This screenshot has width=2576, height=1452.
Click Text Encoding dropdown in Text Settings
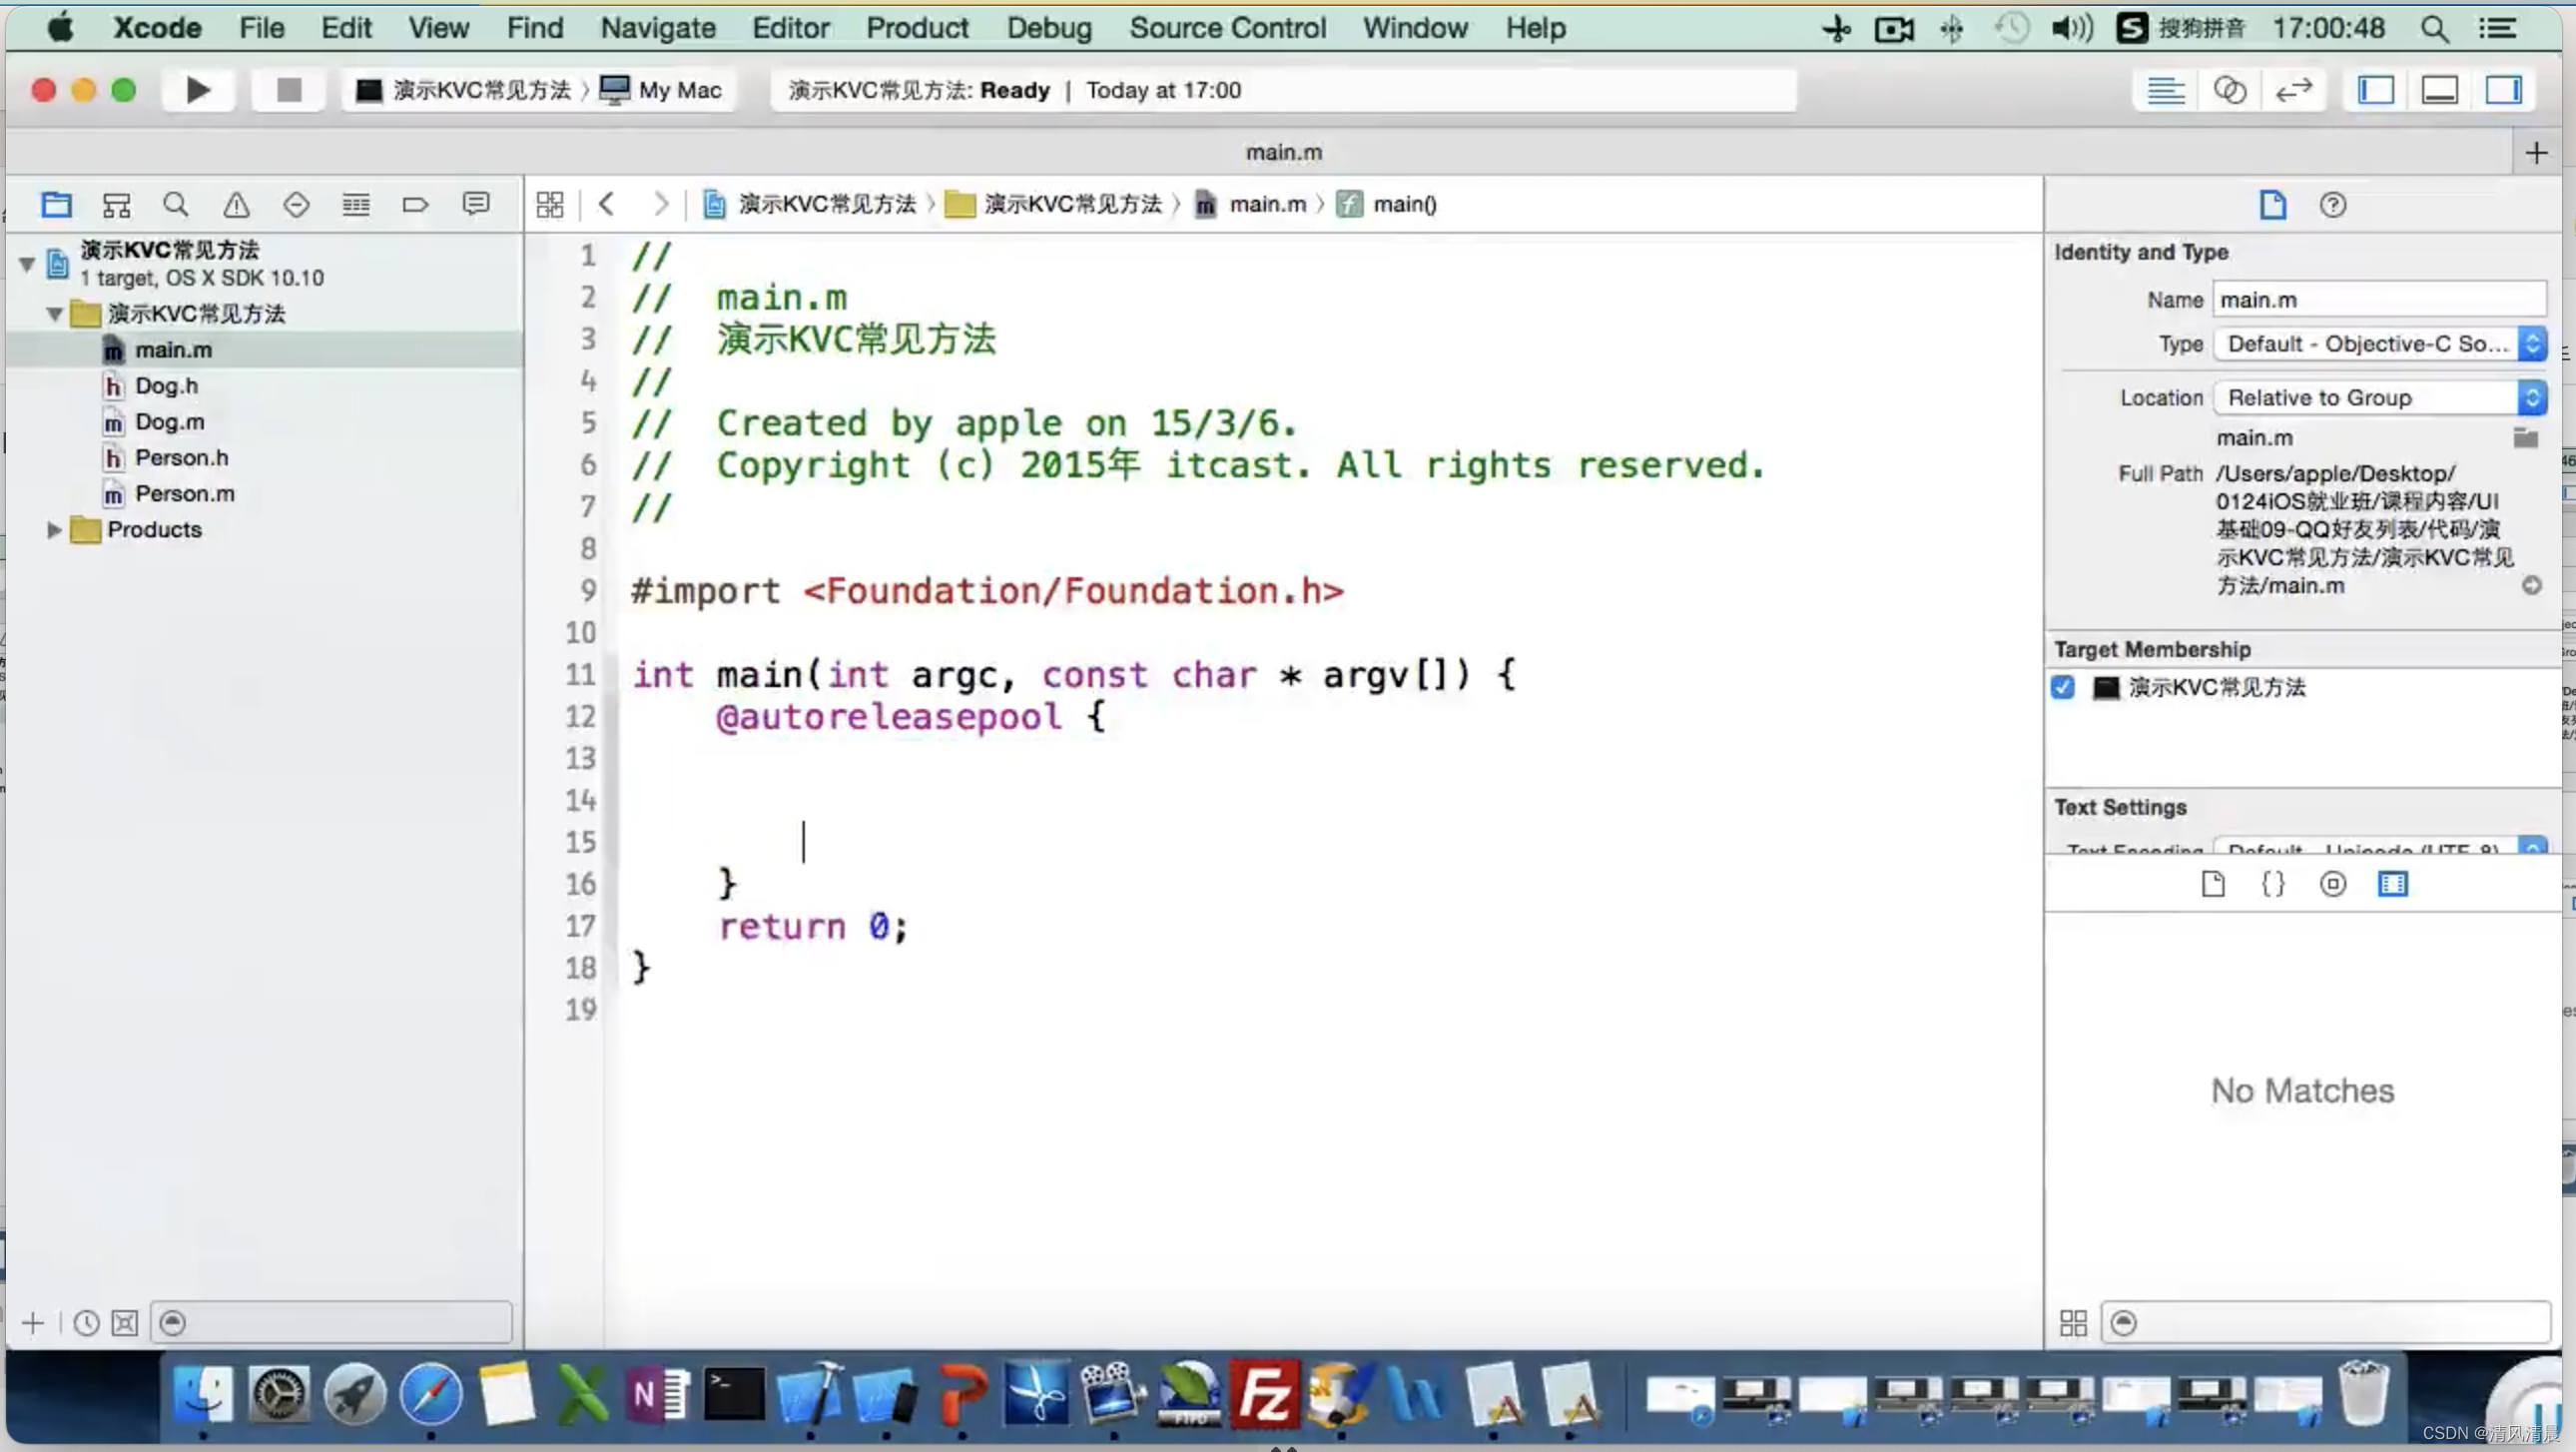click(x=2370, y=849)
